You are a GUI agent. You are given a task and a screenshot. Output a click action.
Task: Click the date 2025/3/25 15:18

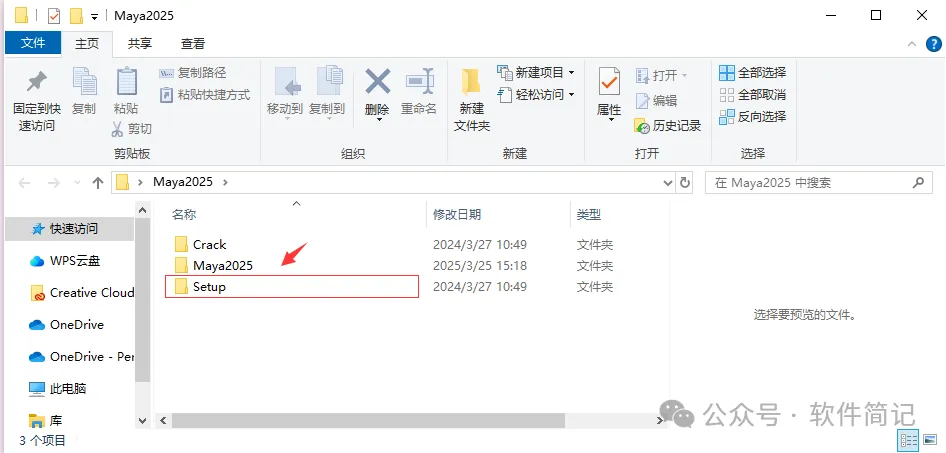coord(480,266)
